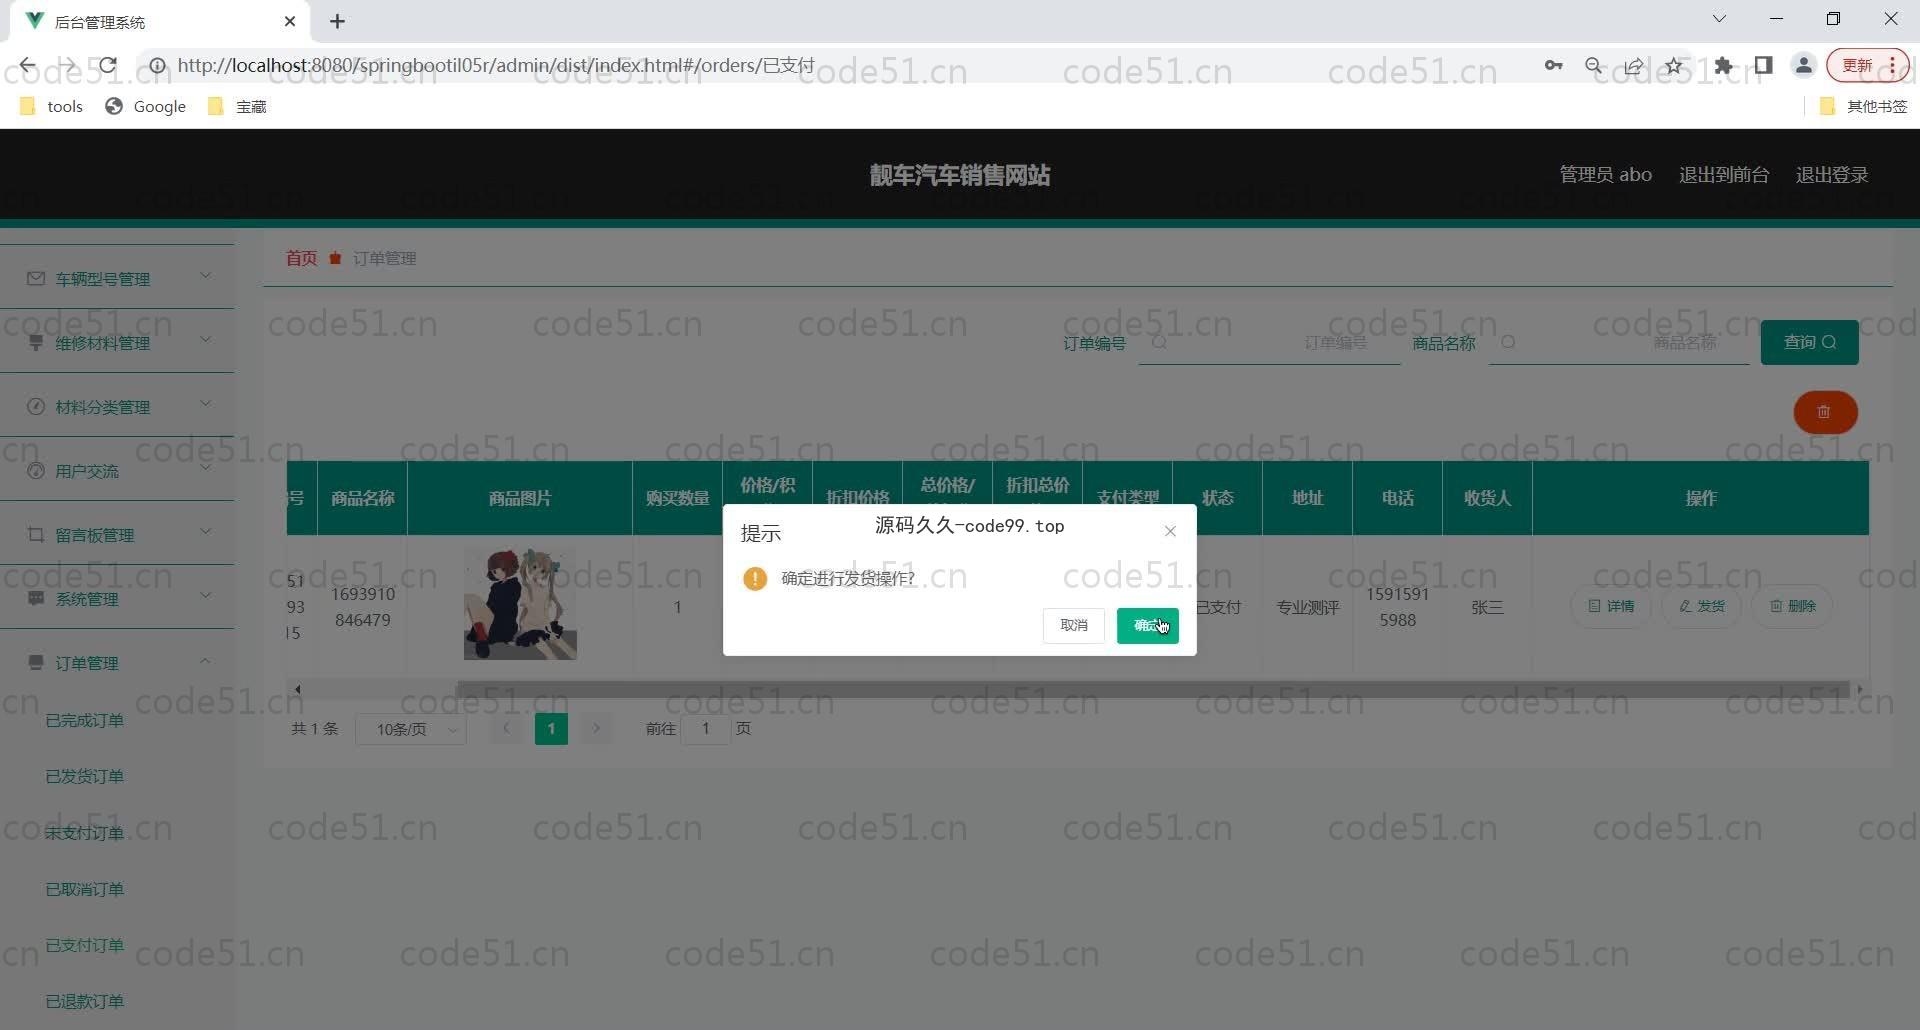This screenshot has width=1920, height=1030.
Task: Click the 首页 breadcrumb link
Action: point(301,258)
